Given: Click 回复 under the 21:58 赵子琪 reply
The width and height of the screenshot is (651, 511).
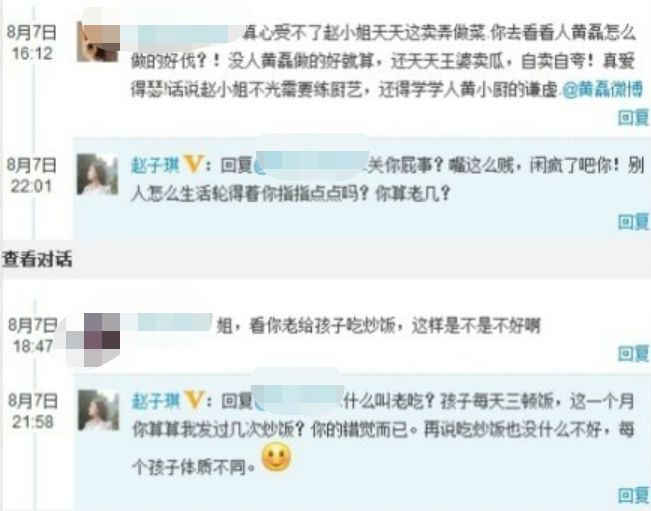Looking at the screenshot, I should 634,495.
